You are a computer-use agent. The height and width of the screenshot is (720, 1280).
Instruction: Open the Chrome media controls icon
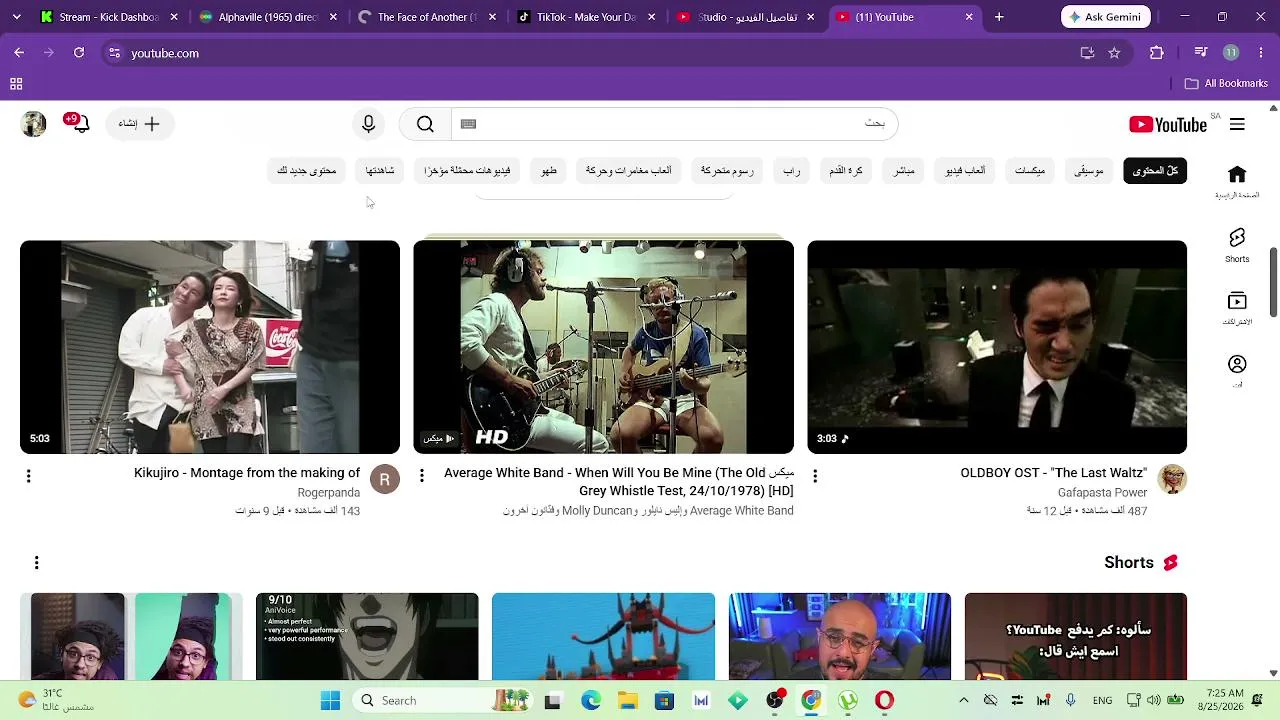point(1201,53)
